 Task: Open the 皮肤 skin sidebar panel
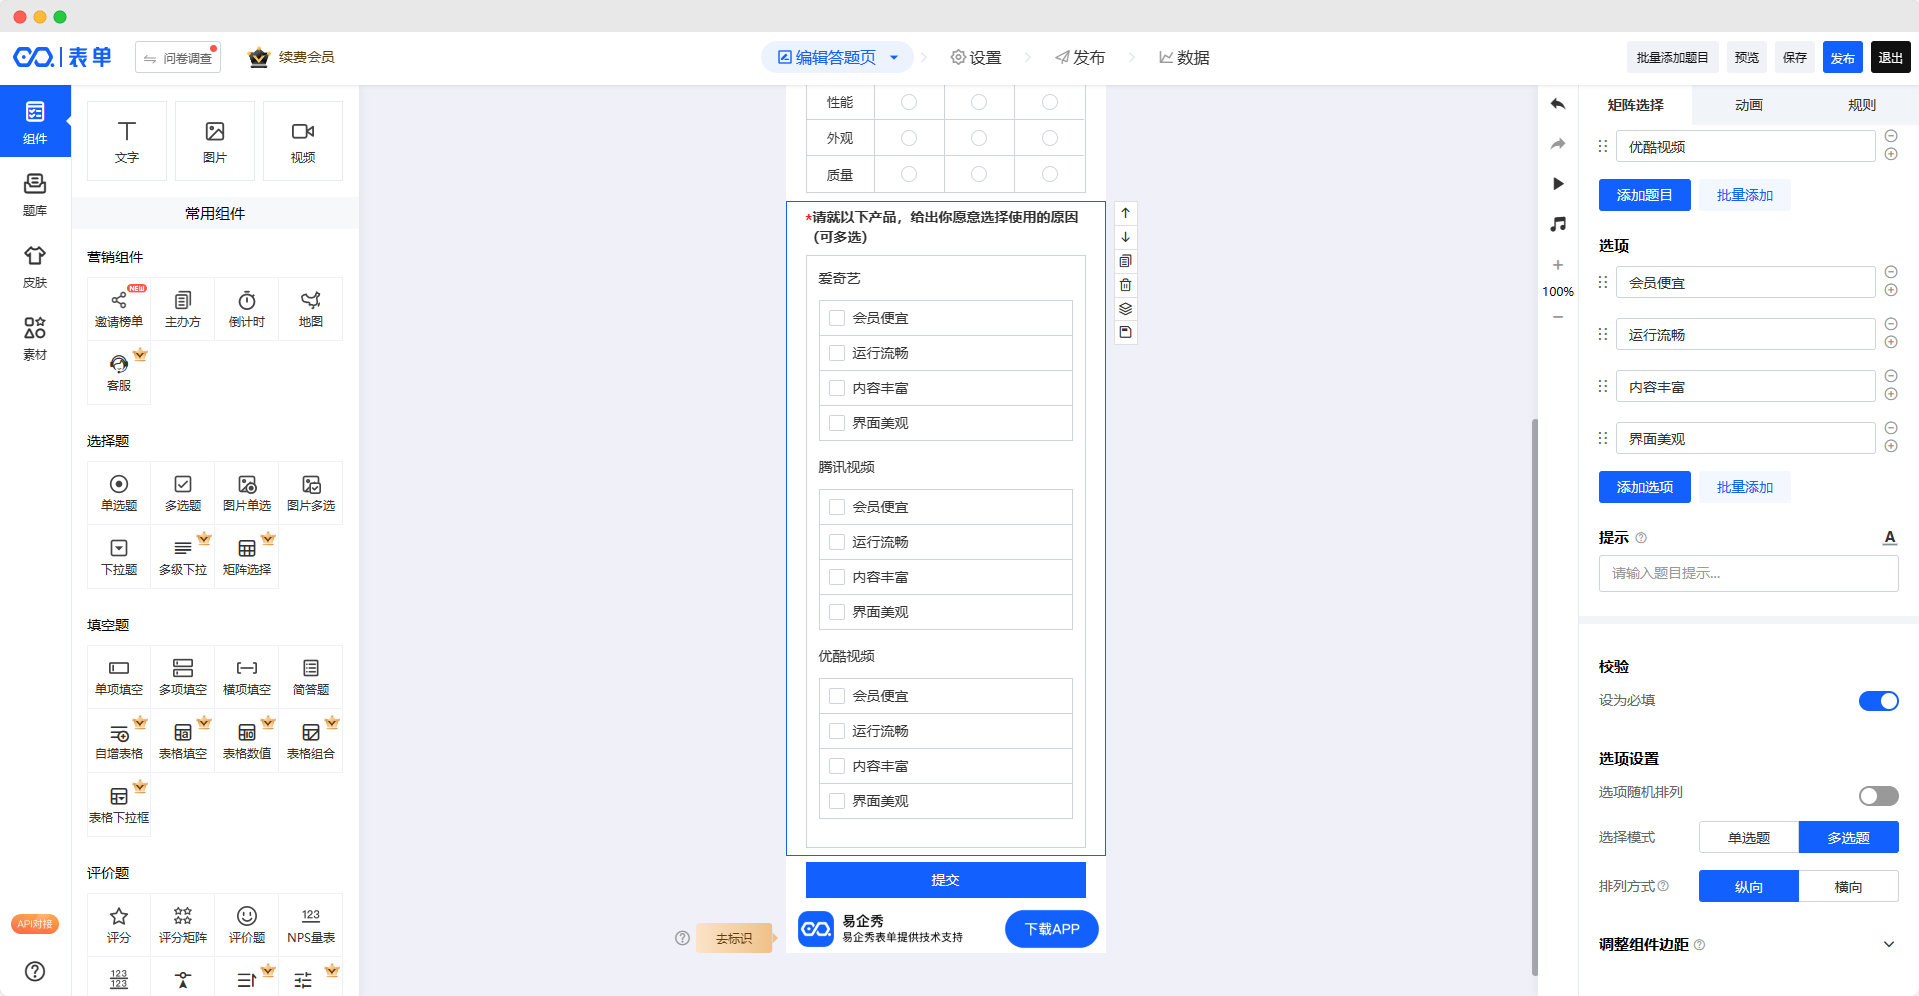pos(35,266)
